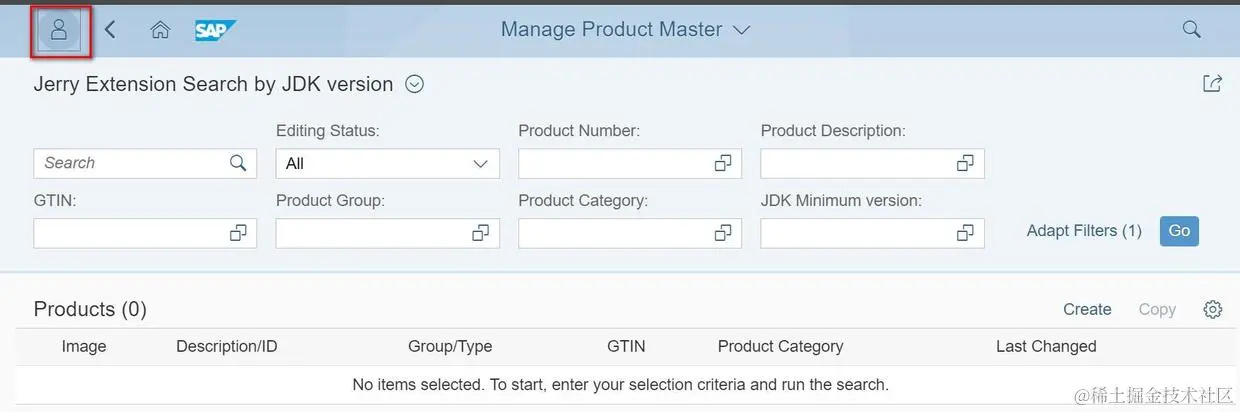Open value help for Product Group
Image resolution: width=1240 pixels, height=412 pixels.
coord(480,233)
